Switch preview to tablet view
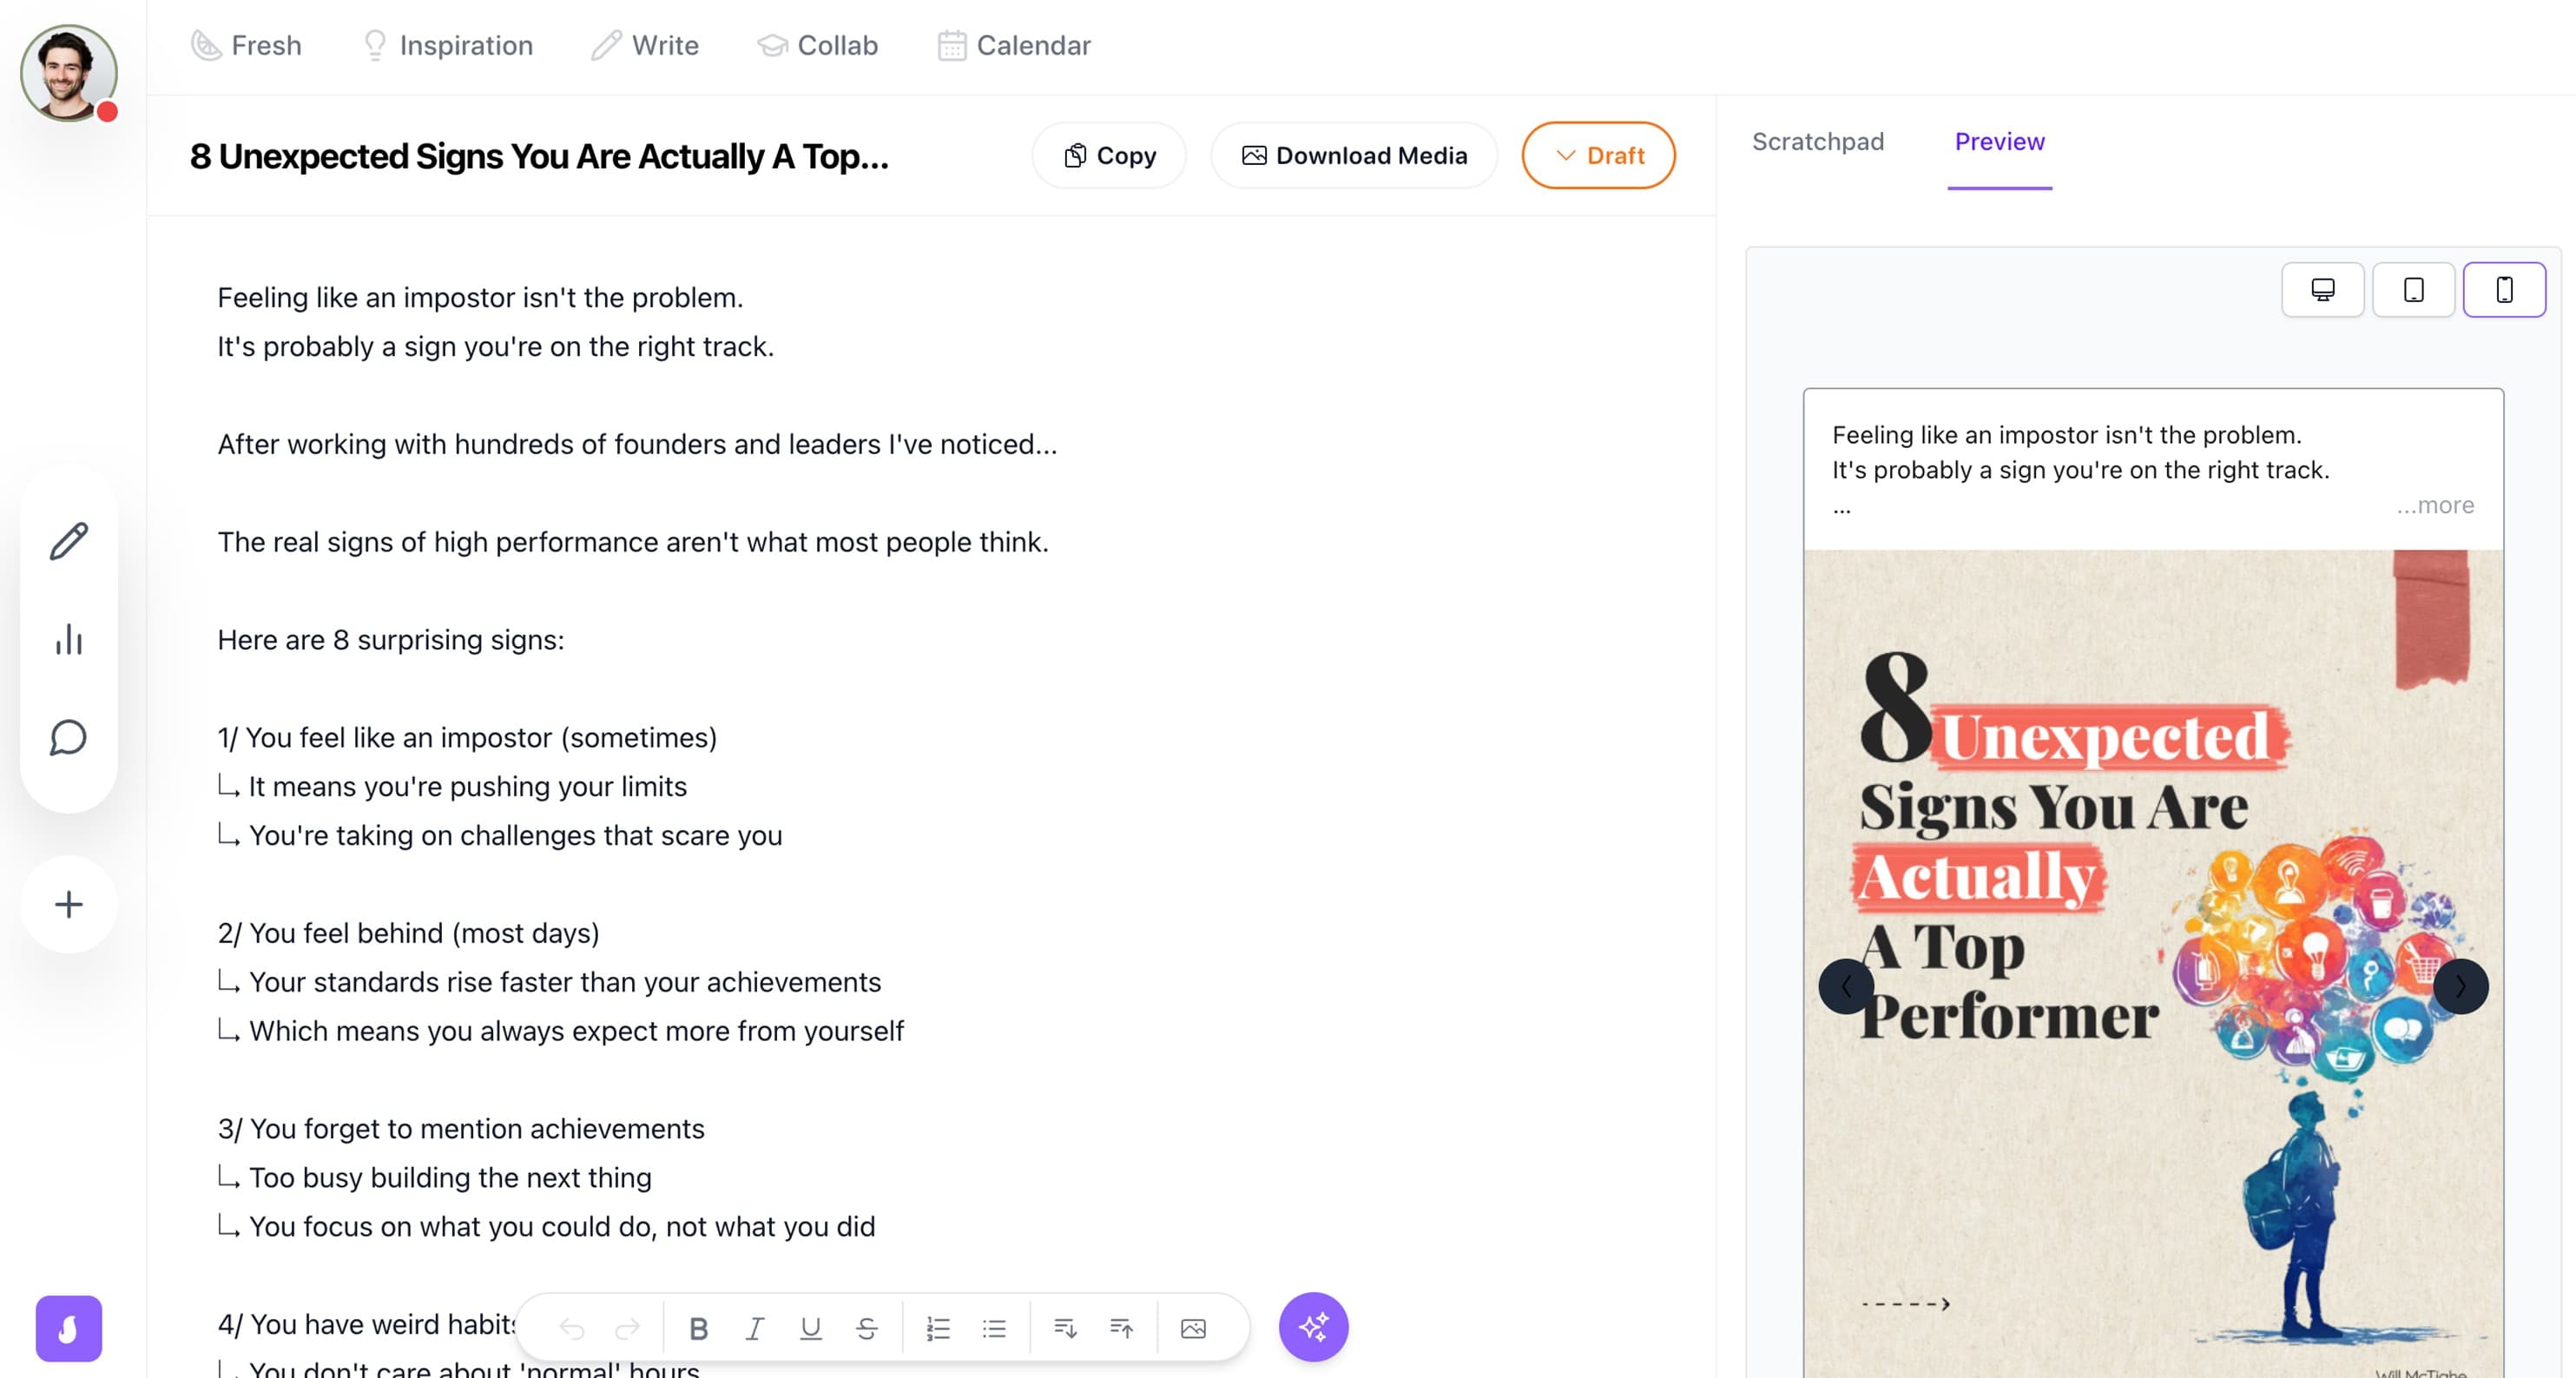 (x=2413, y=290)
